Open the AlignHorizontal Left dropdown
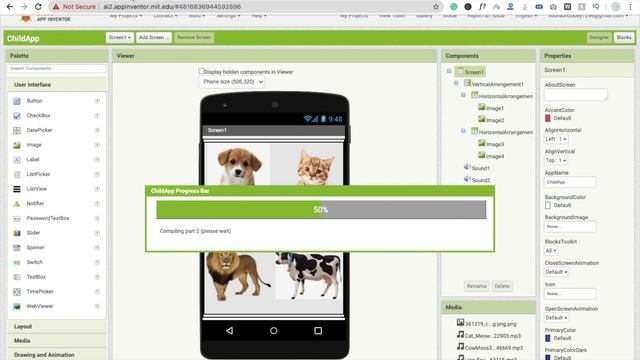Image resolution: width=640 pixels, height=360 pixels. coord(556,139)
